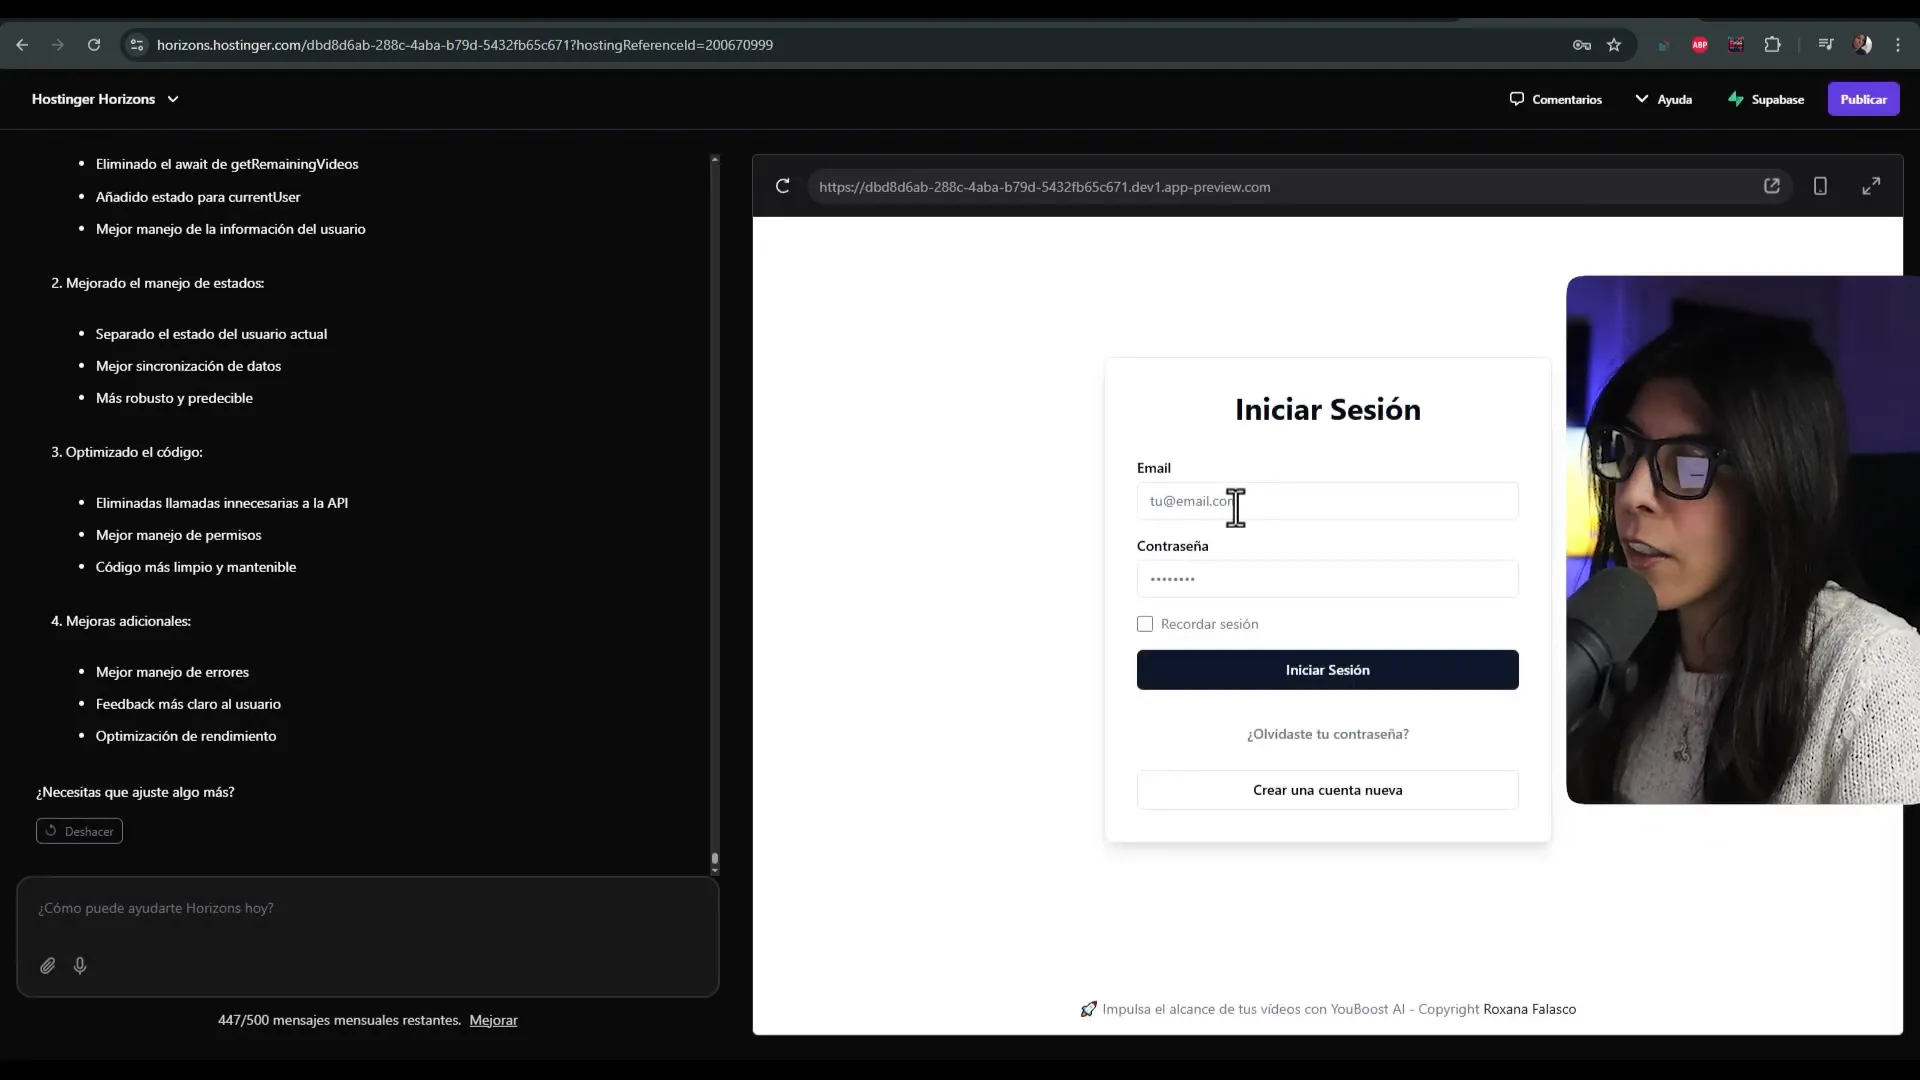
Task: Select text '¿Necesitas que ajuste algo más?'
Action: click(135, 792)
